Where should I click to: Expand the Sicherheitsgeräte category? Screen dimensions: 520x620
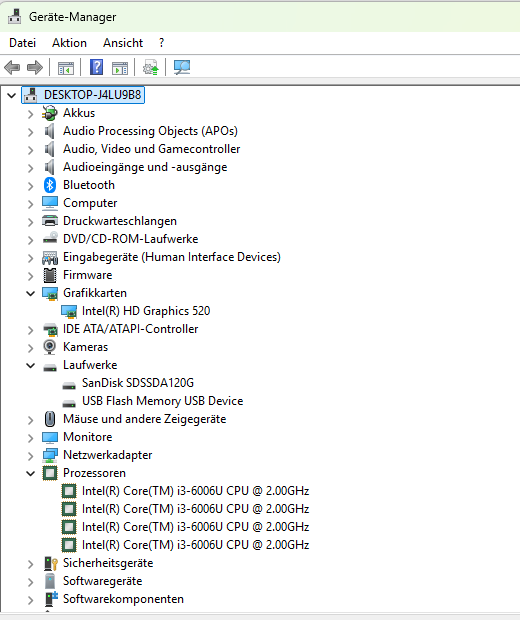tap(30, 564)
